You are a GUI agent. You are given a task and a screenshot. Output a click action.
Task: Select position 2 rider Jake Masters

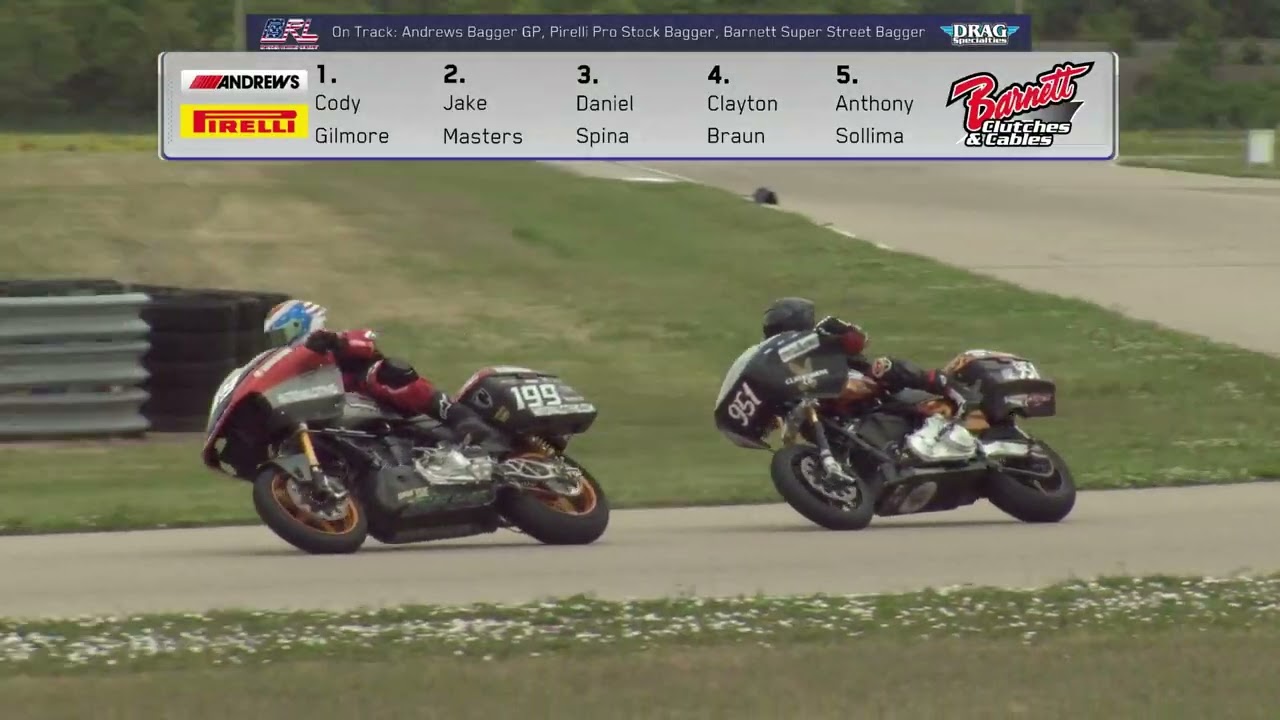[x=482, y=105]
